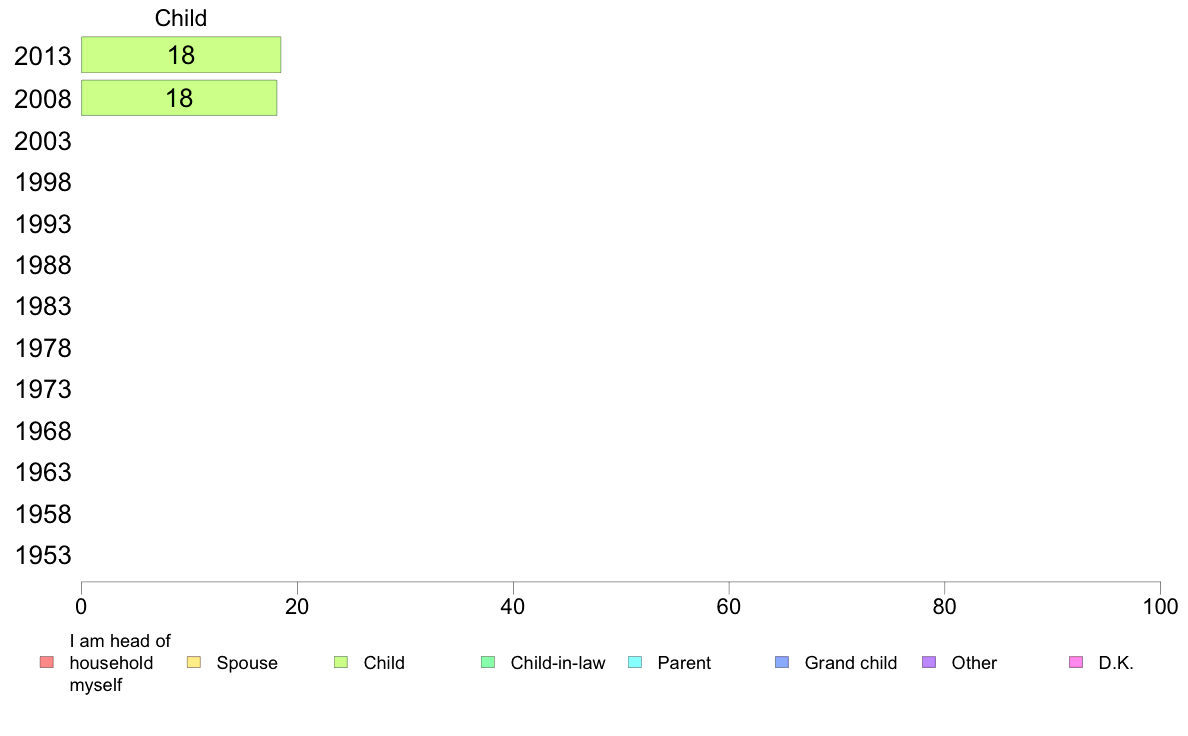Click the 2003 year label
This screenshot has height=736, width=1188.
pos(42,141)
